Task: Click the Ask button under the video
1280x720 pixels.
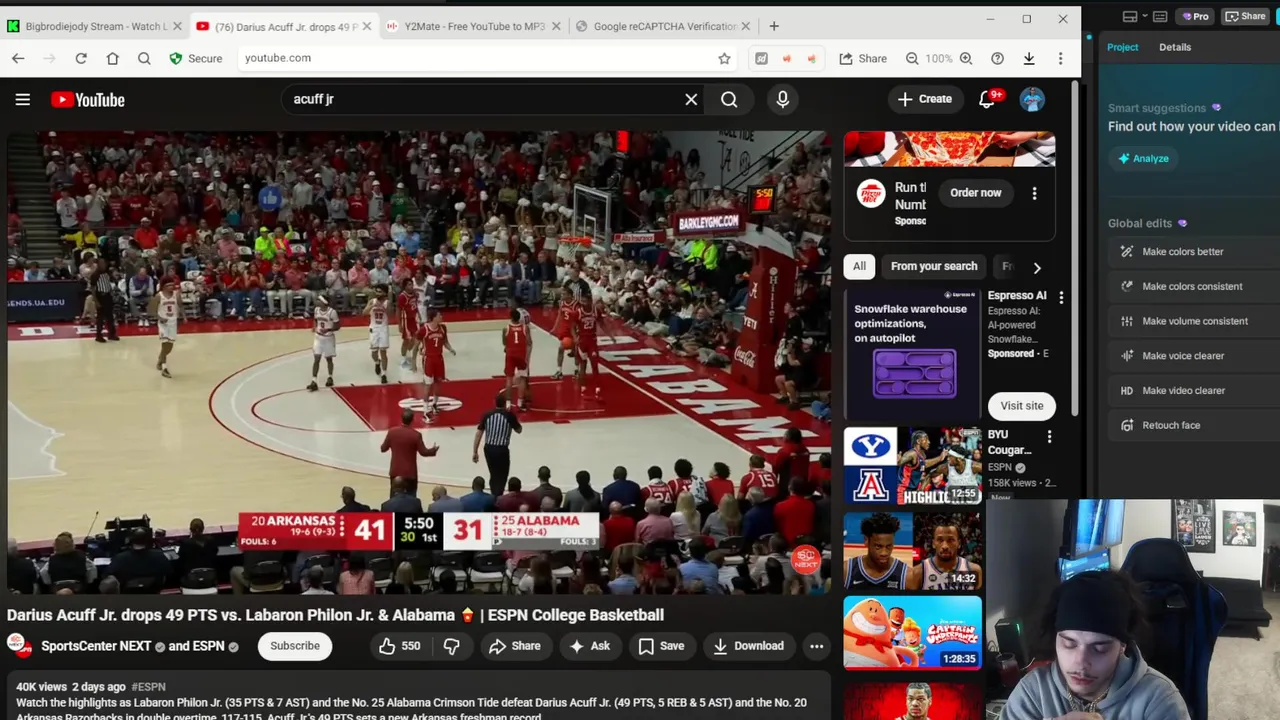Action: pyautogui.click(x=590, y=646)
